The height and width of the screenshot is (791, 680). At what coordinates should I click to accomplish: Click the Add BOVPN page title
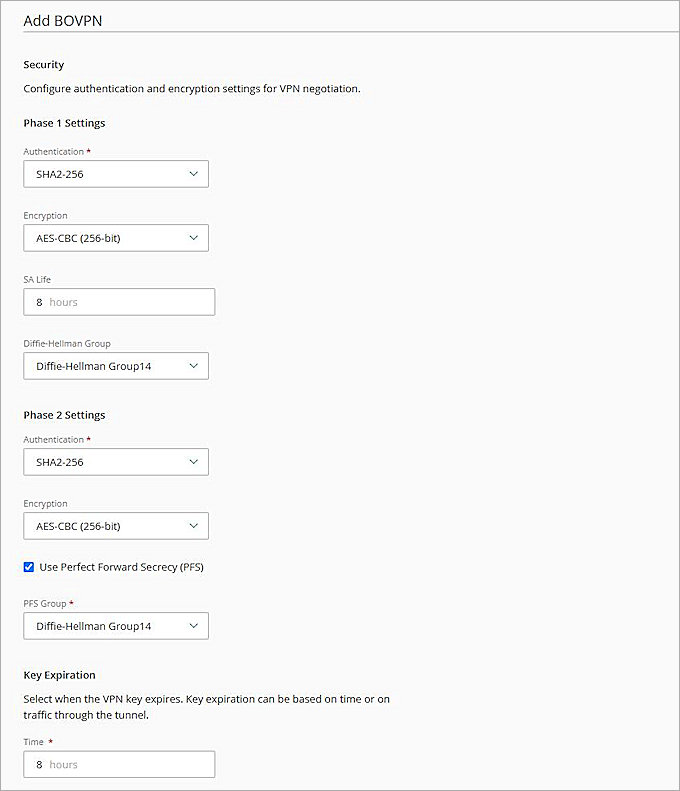point(63,20)
